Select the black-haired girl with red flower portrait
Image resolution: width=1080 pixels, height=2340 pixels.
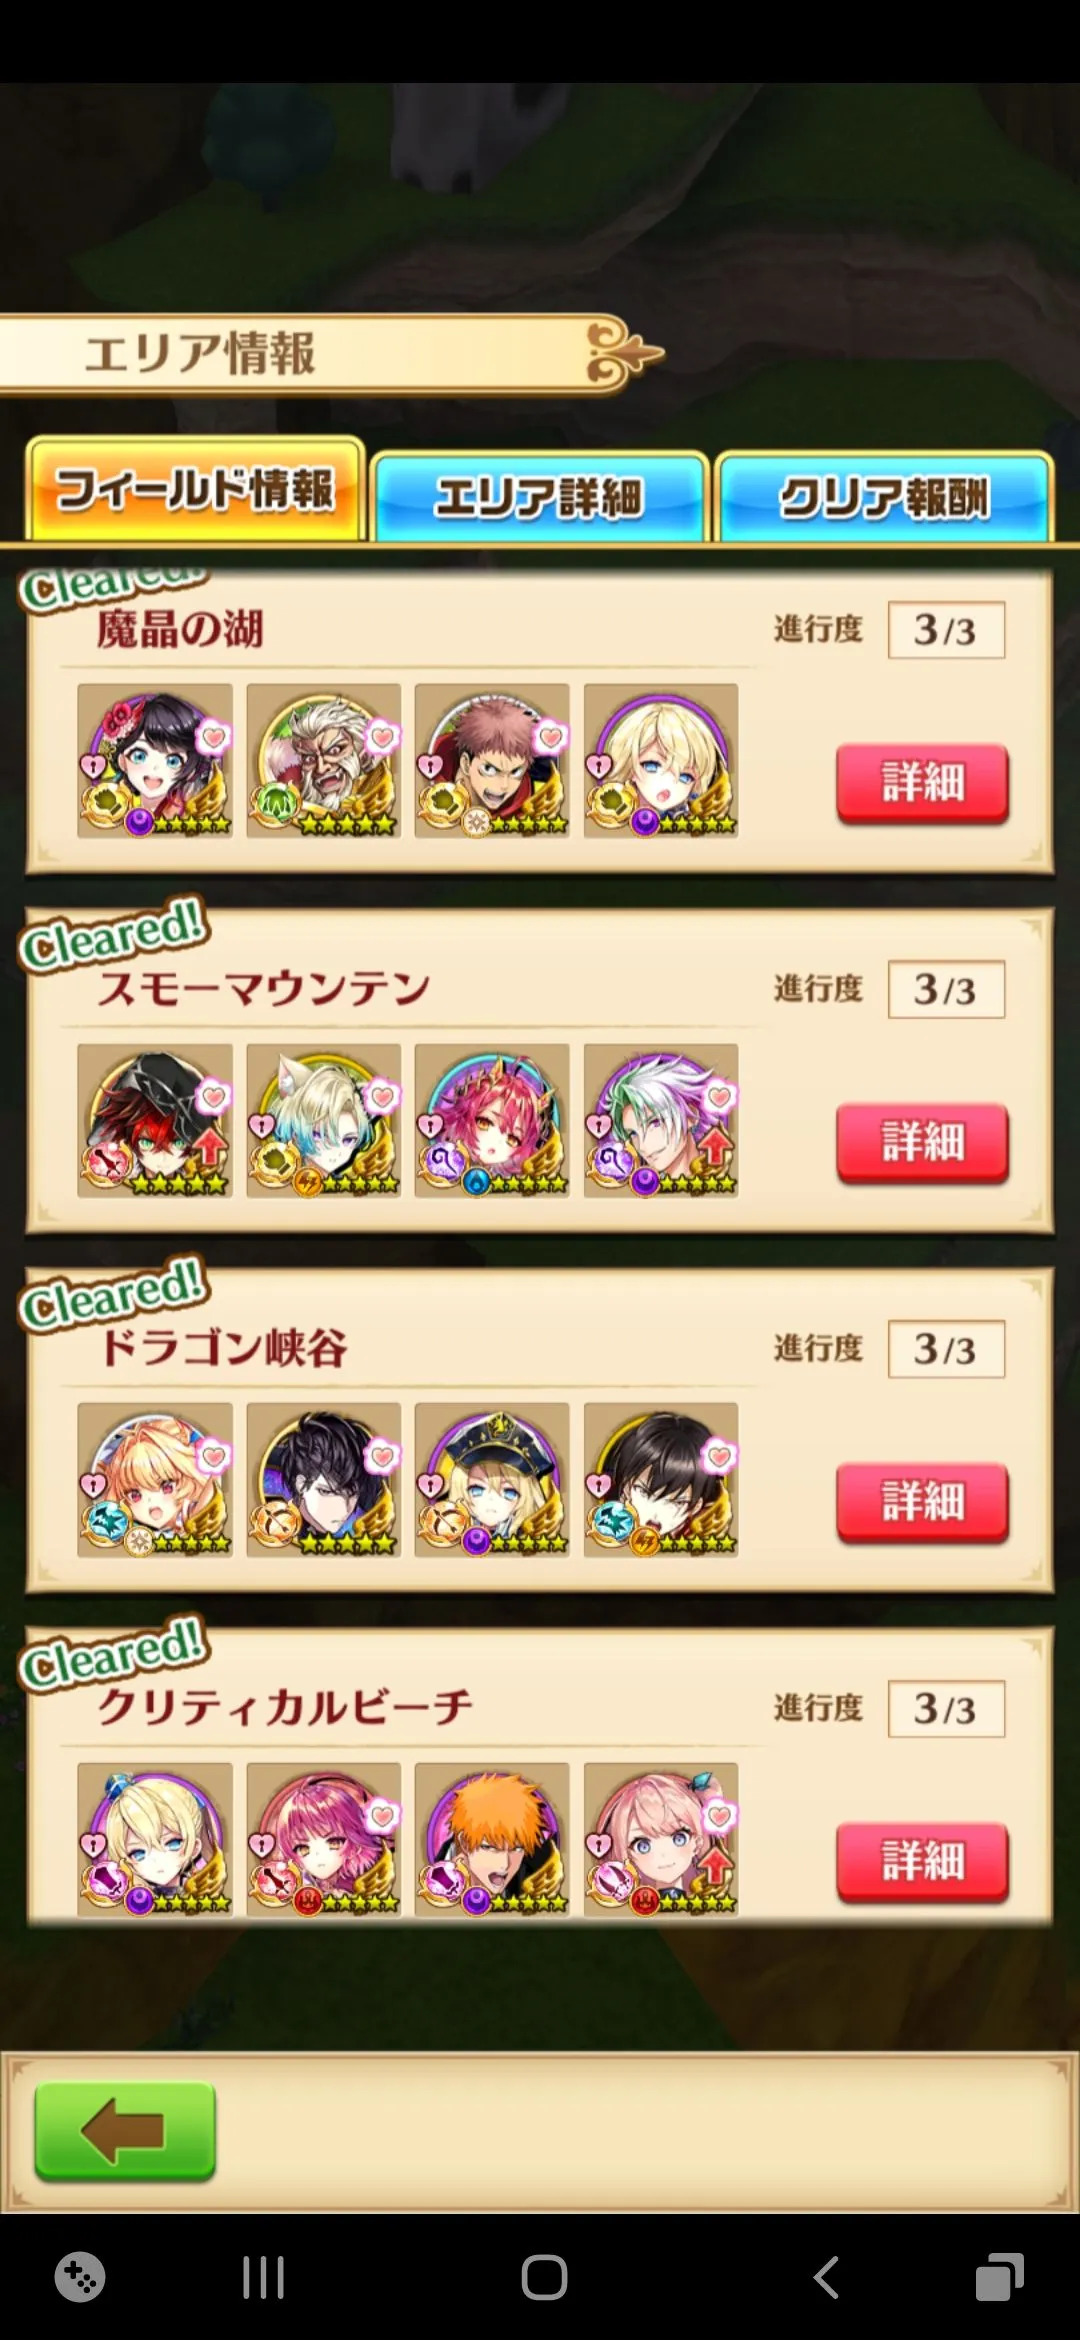pos(155,761)
